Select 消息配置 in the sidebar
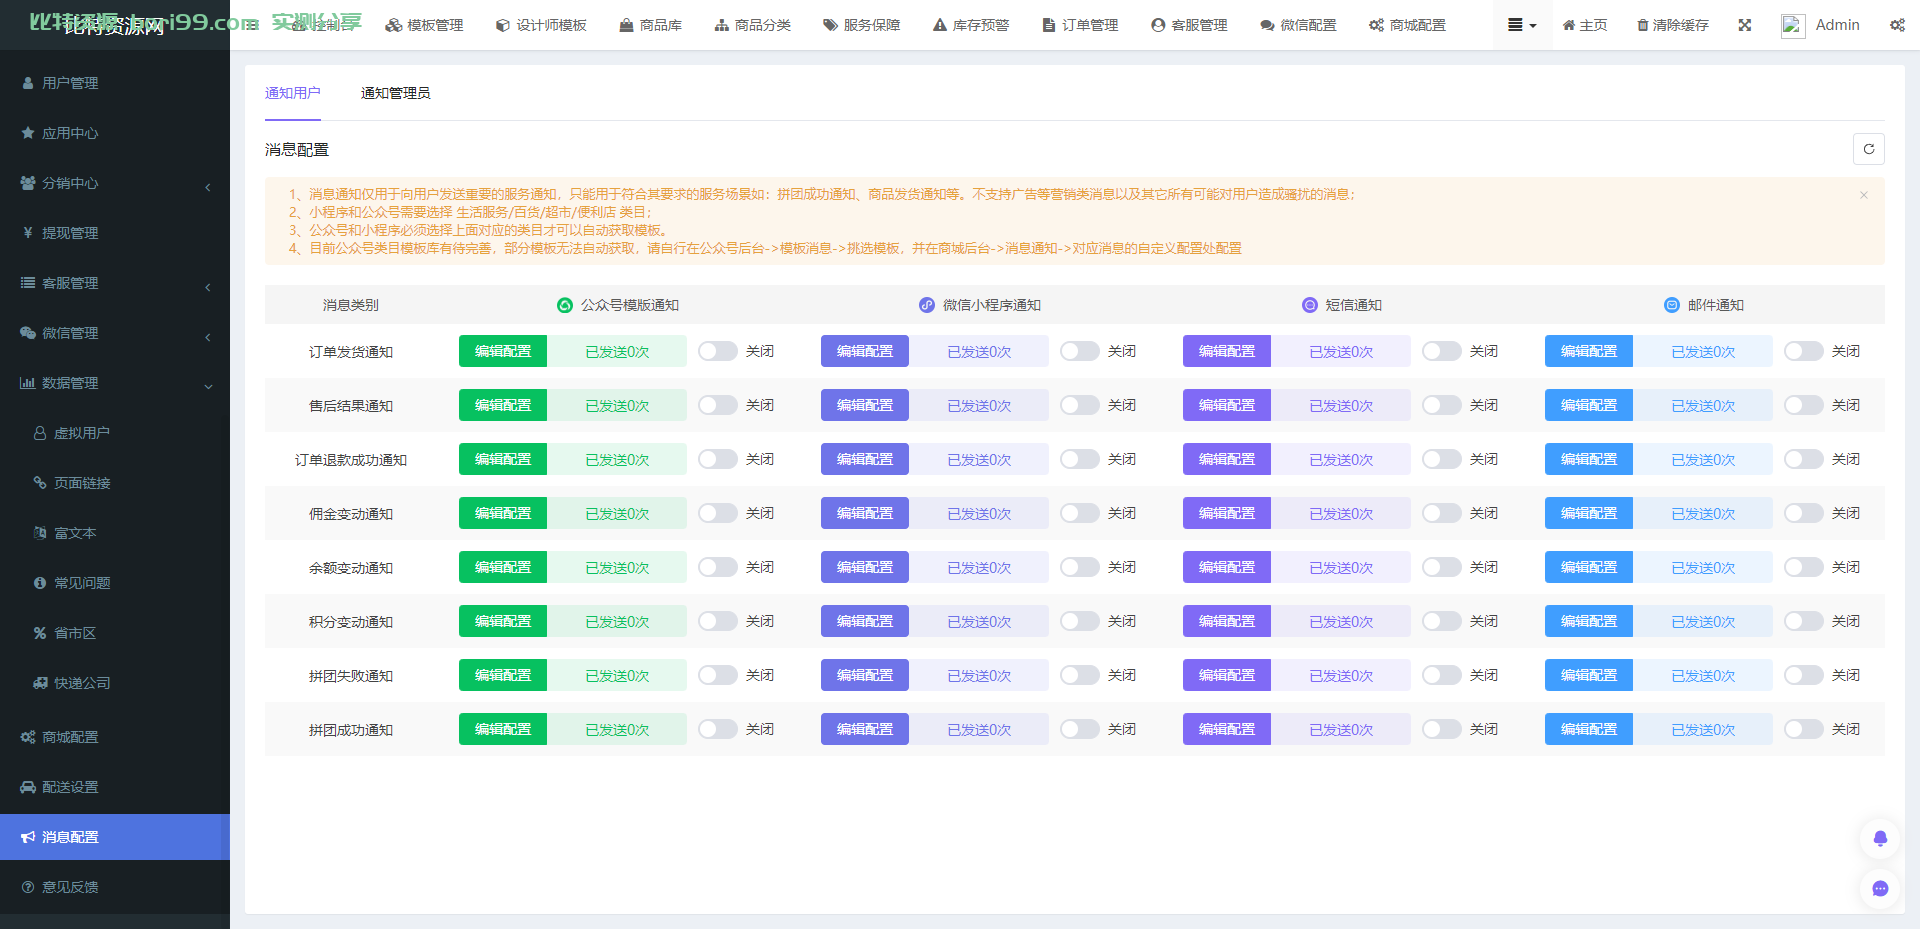This screenshot has width=1920, height=929. click(x=115, y=837)
